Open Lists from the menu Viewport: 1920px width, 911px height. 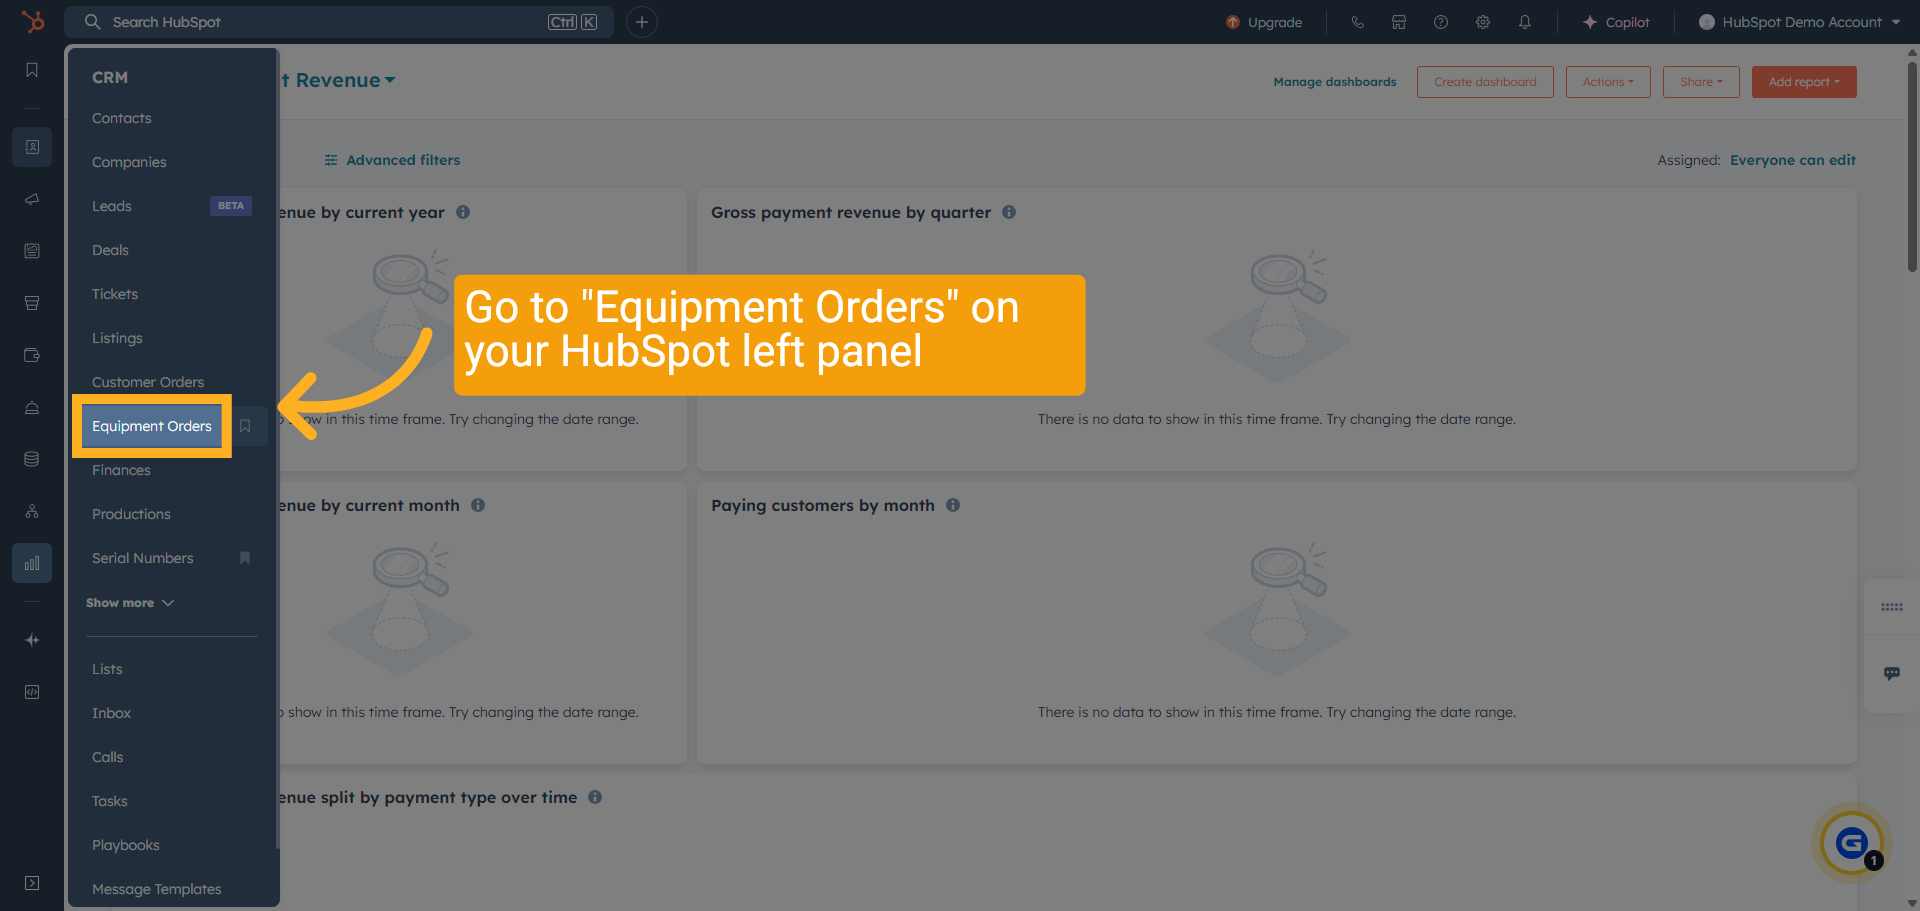coord(107,669)
